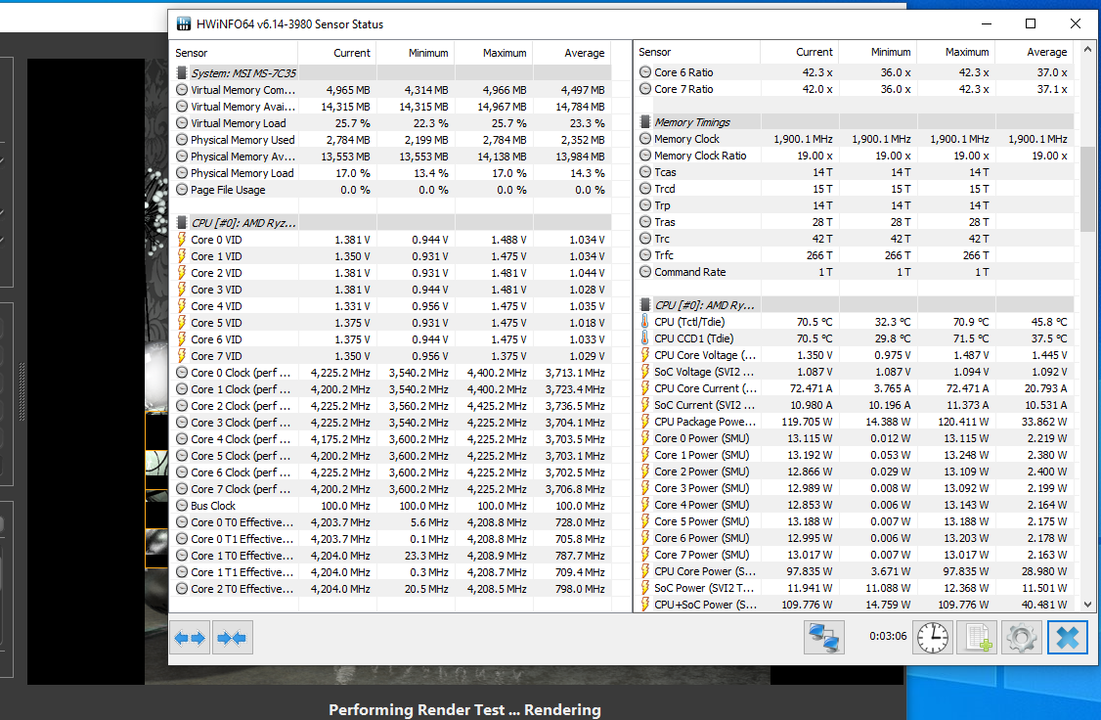The height and width of the screenshot is (720, 1101).
Task: Open sensor settings gear icon
Action: pyautogui.click(x=1022, y=638)
